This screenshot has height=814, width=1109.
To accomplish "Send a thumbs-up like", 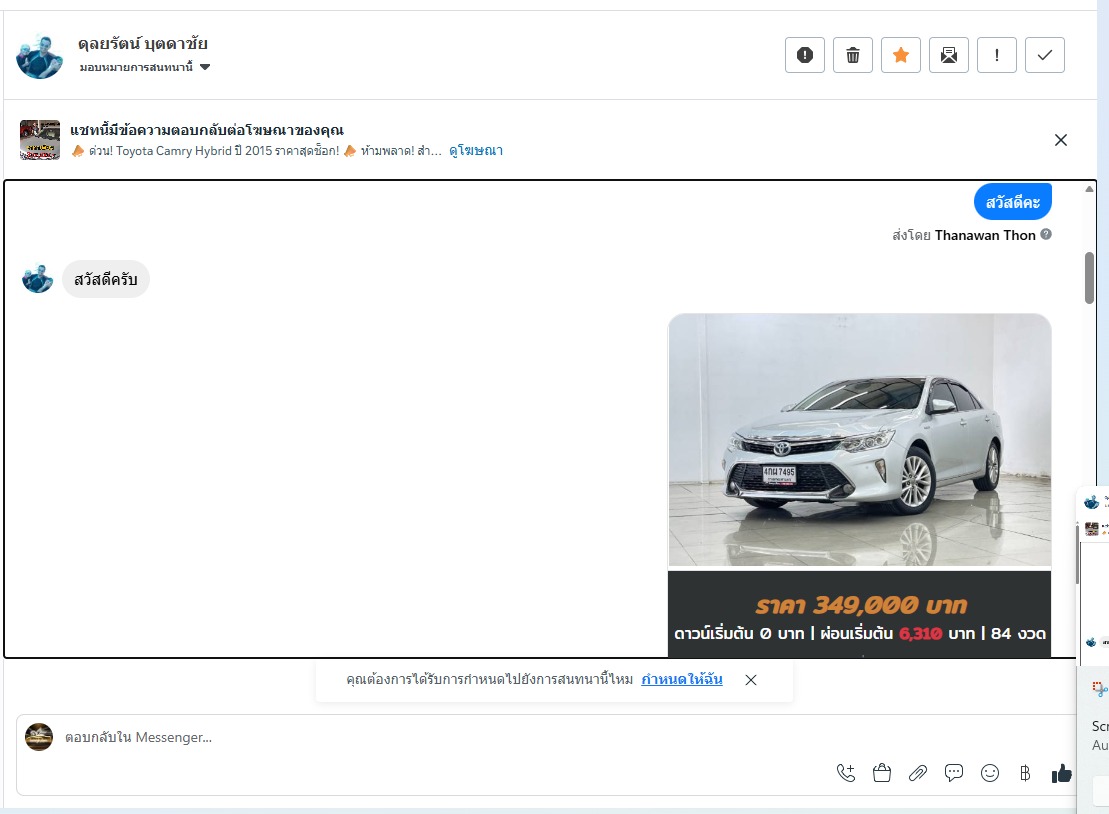I will pyautogui.click(x=1061, y=773).
